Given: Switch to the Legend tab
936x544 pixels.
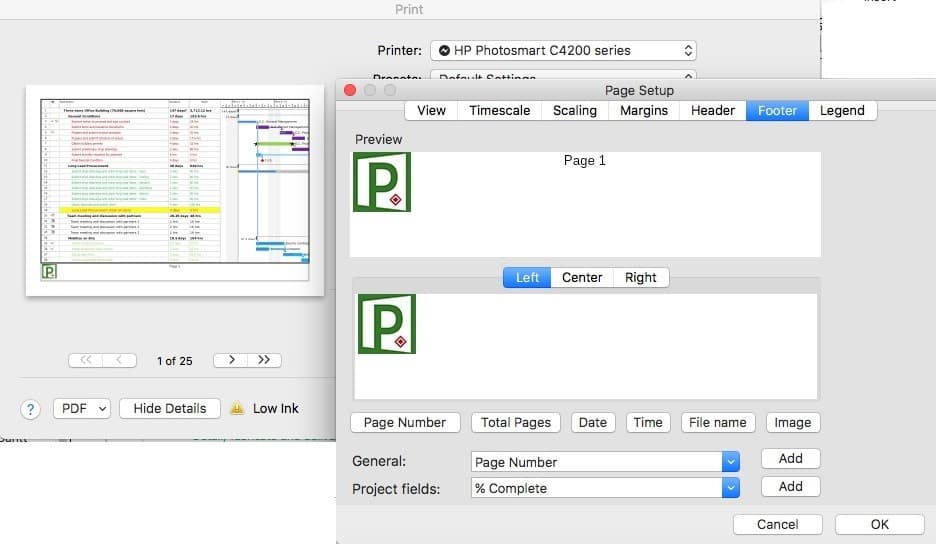Looking at the screenshot, I should (x=842, y=110).
